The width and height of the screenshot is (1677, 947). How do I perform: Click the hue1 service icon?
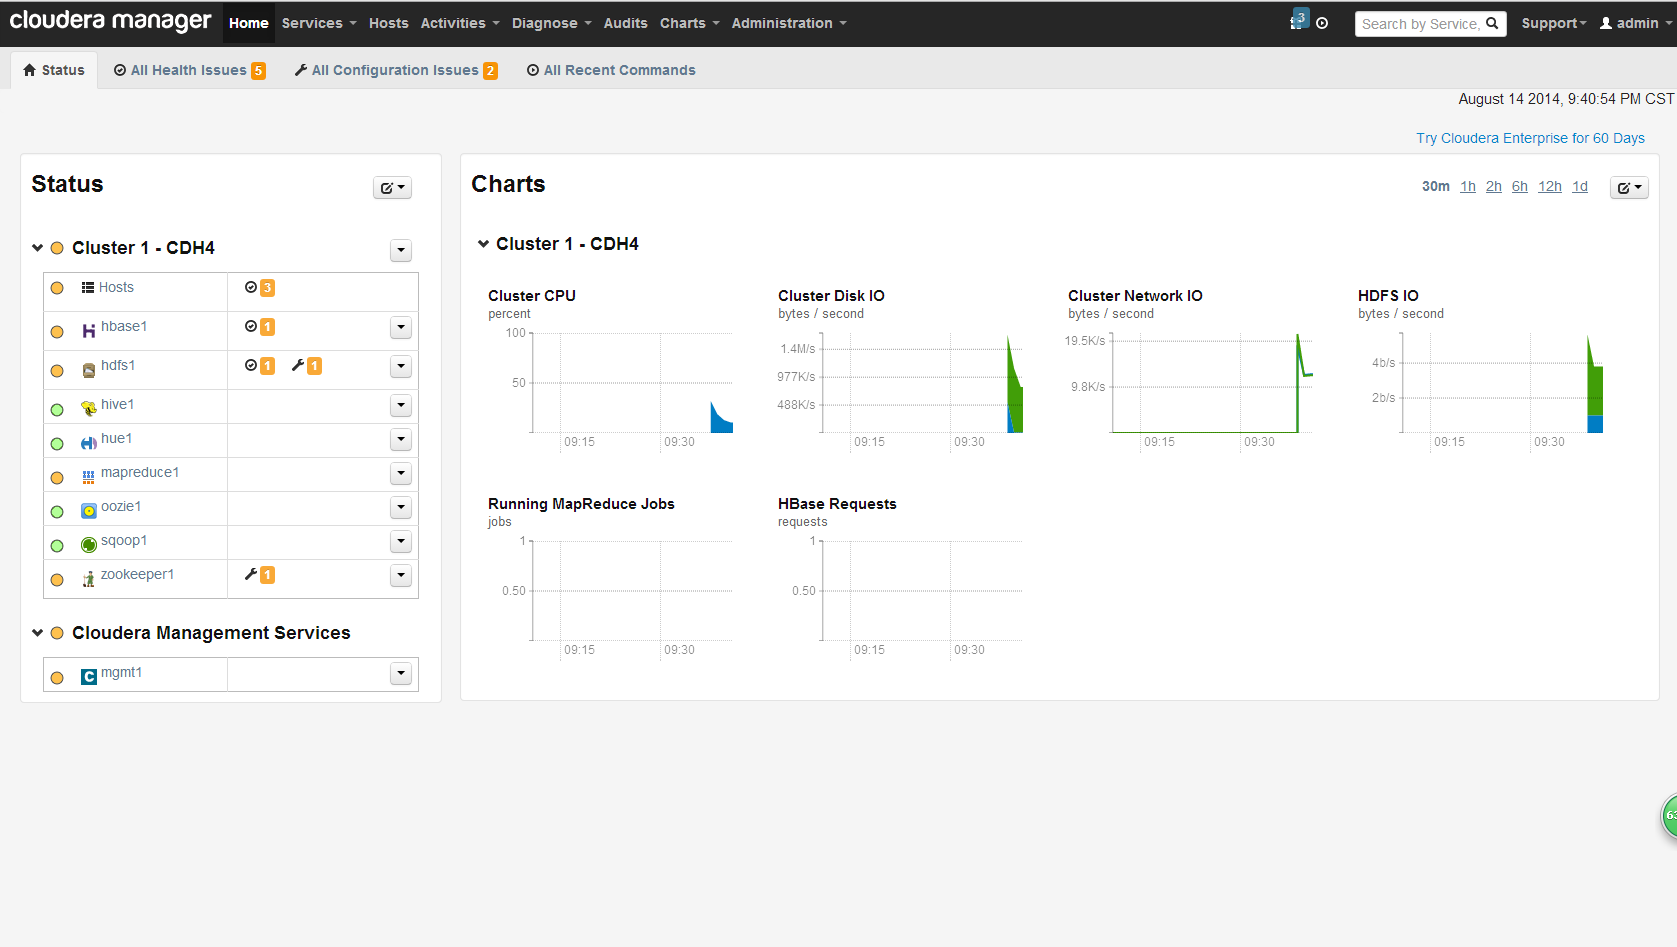(x=89, y=442)
